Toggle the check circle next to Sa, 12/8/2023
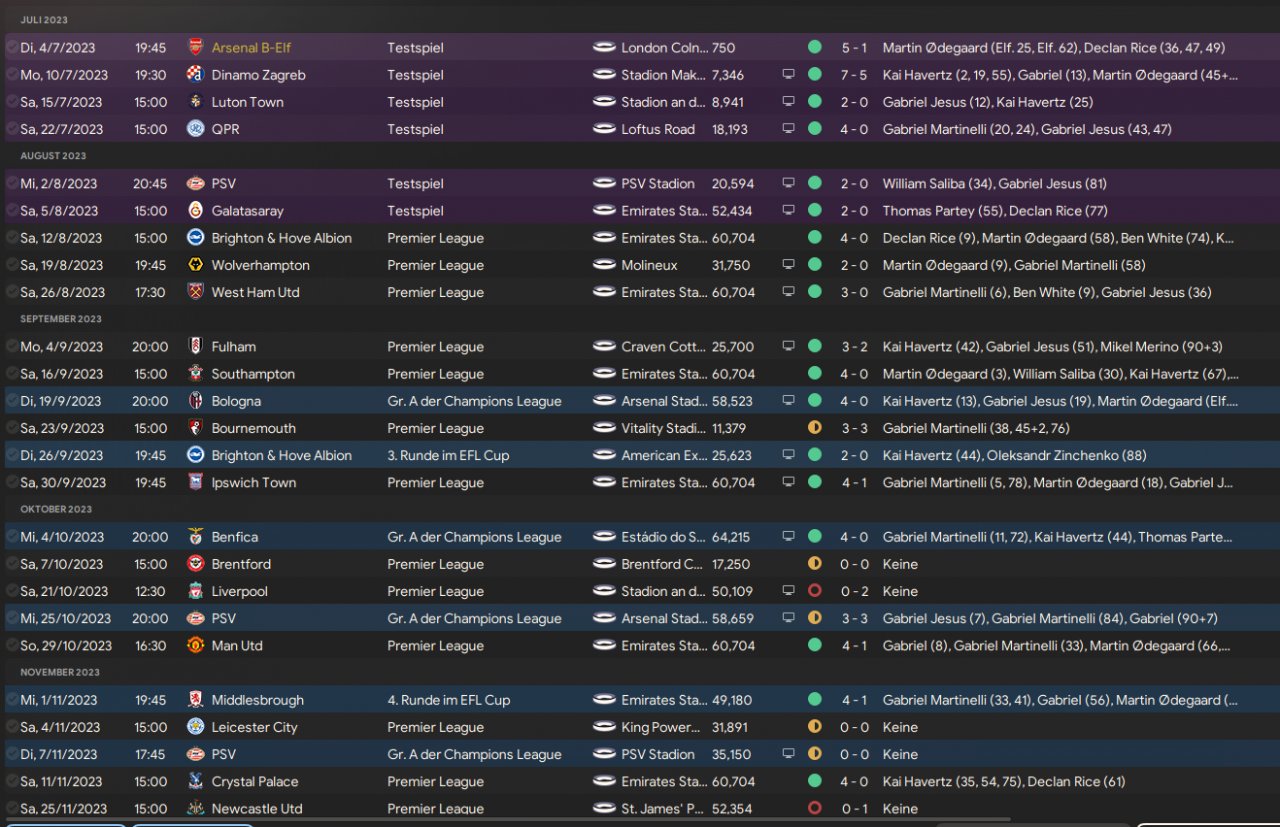Screen dimensions: 1280x827 pyautogui.click(x=12, y=238)
